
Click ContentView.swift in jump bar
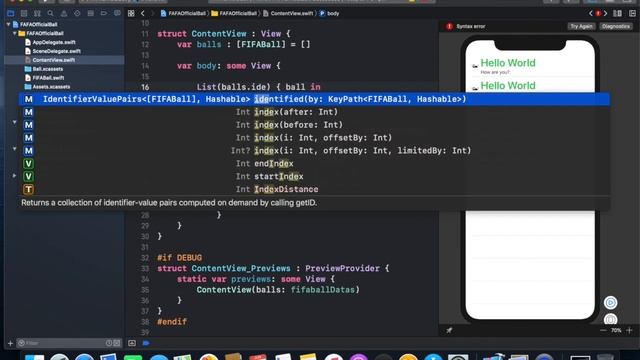288,13
